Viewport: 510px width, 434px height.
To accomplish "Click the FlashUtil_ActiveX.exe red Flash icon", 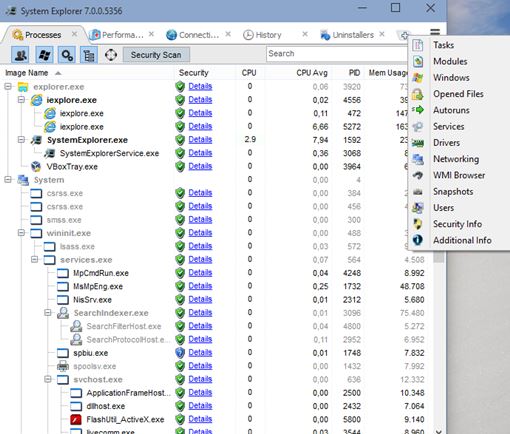I will tap(76, 420).
